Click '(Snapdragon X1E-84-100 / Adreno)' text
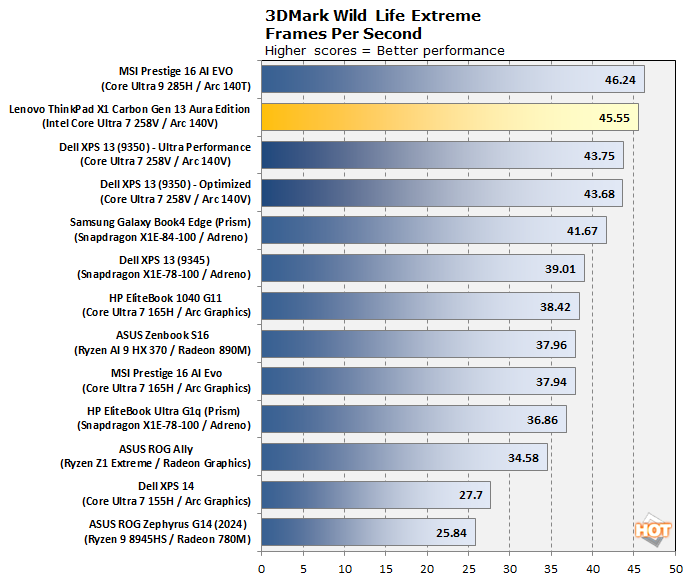This screenshot has height=581, width=690. 161,237
